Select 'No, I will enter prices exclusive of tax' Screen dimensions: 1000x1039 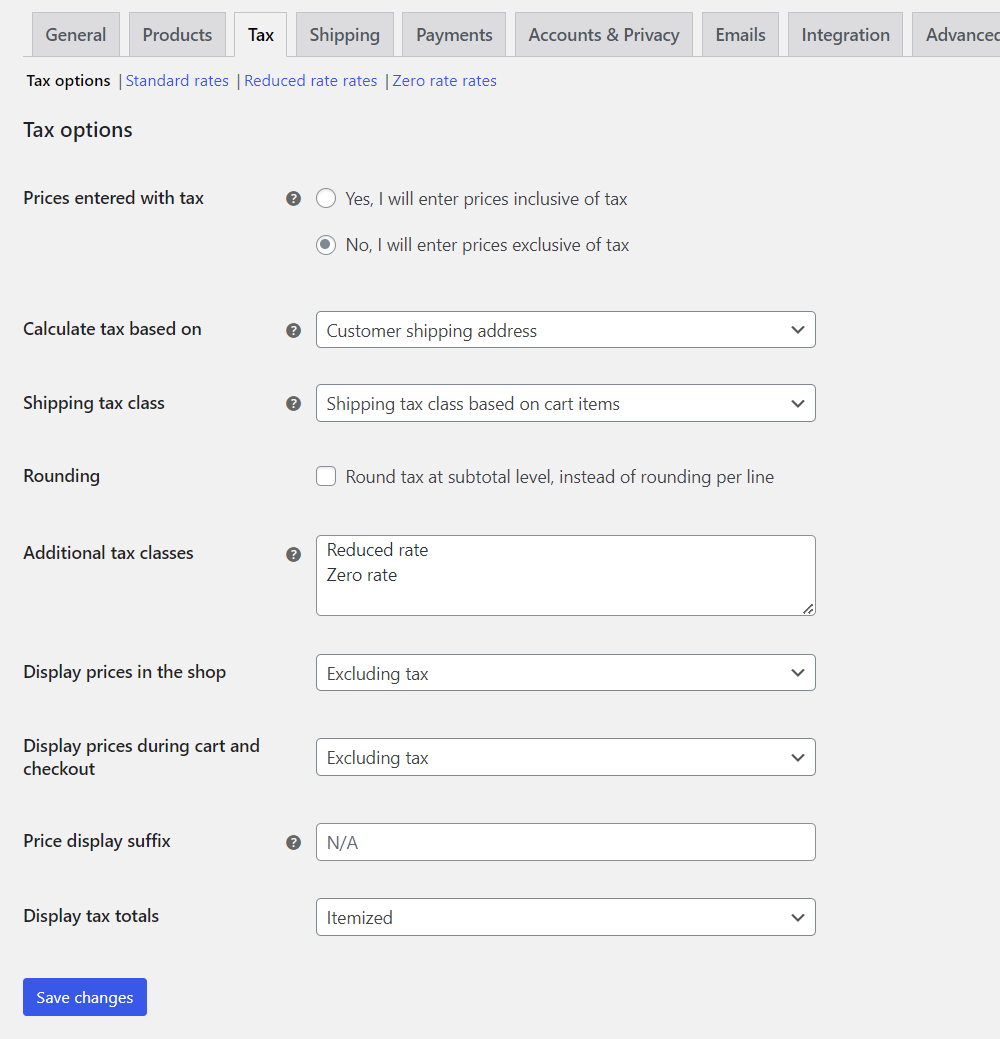point(326,245)
